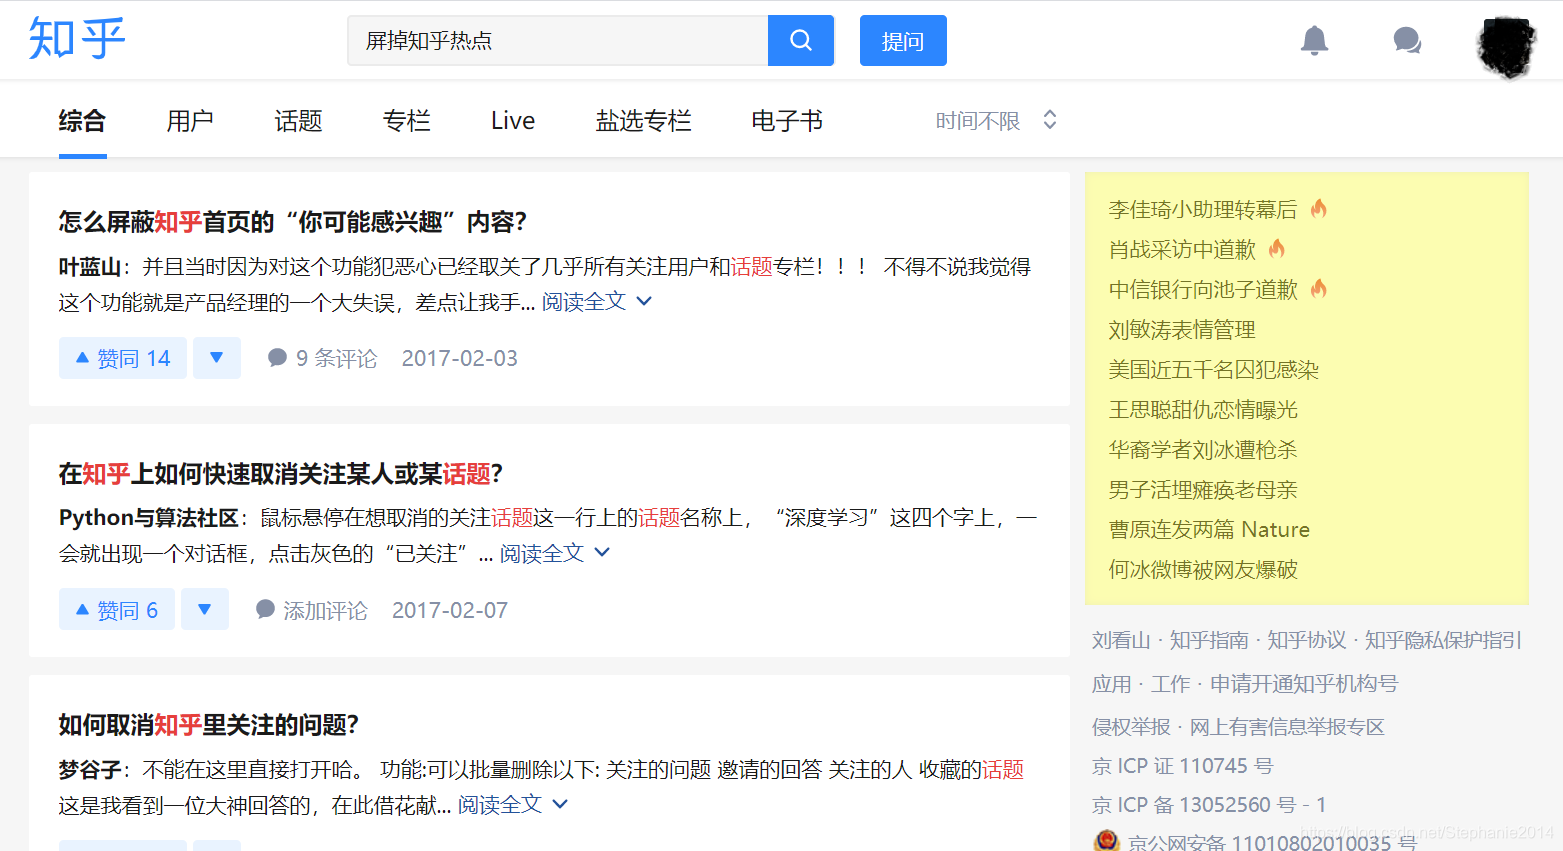
Task: Open hot topic 刘敏涛表情管理
Action: pyautogui.click(x=1182, y=329)
